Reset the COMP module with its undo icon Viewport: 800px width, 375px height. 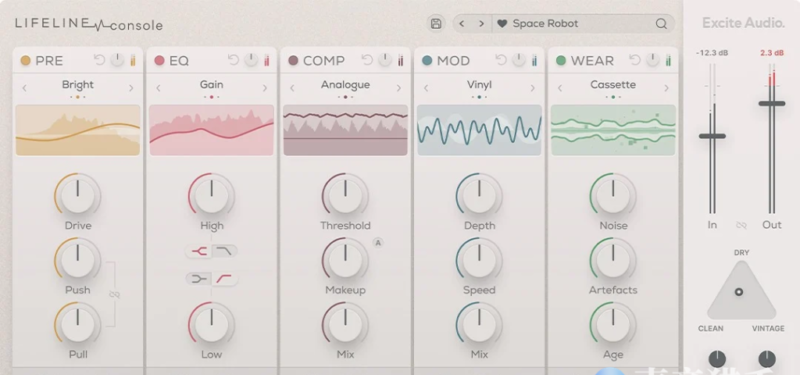(x=367, y=60)
